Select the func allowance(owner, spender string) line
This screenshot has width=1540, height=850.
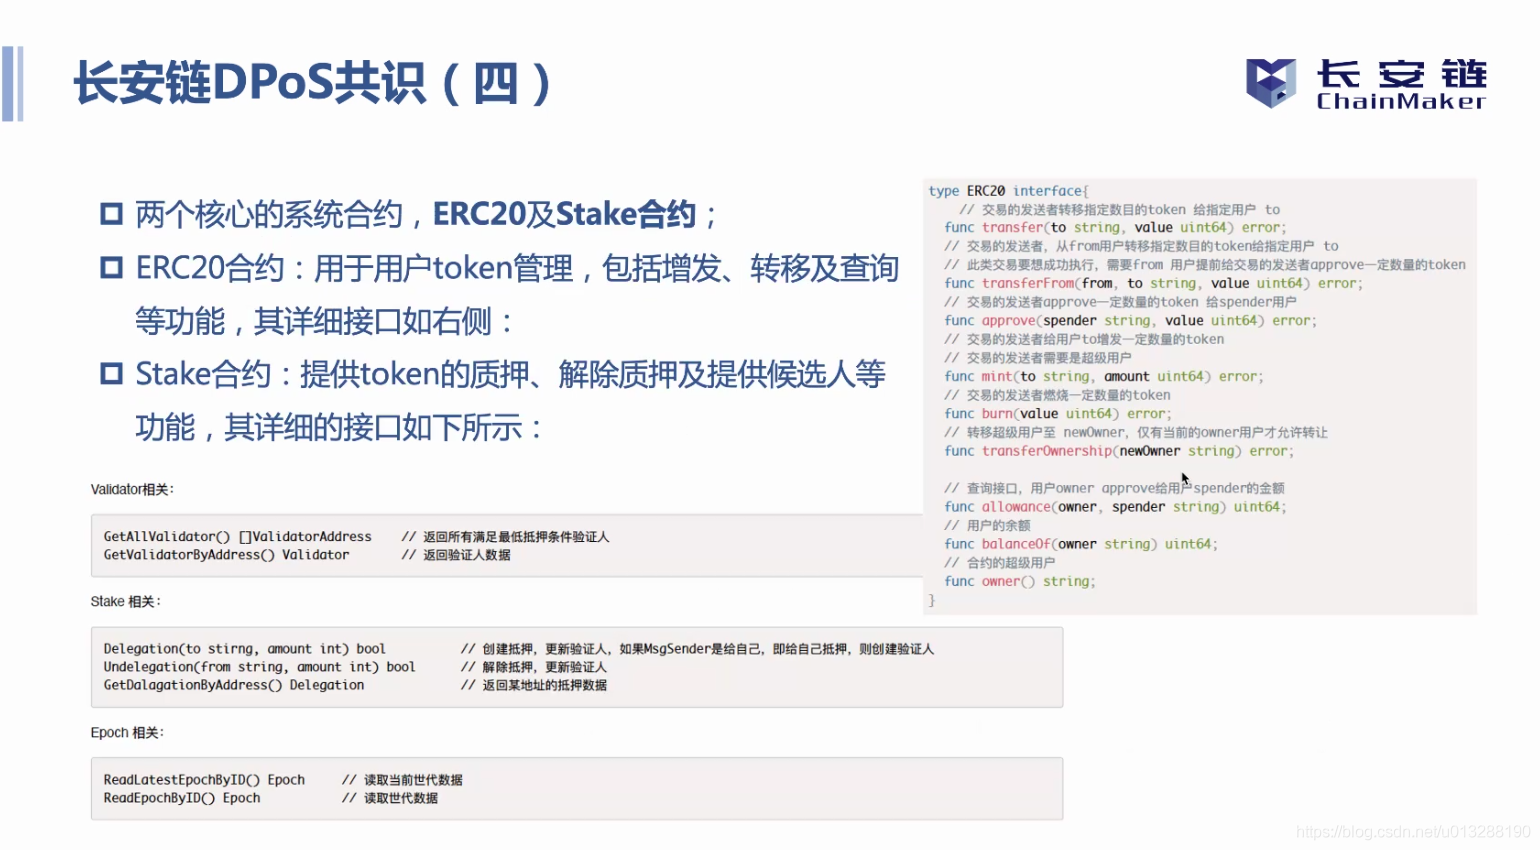pos(1115,507)
